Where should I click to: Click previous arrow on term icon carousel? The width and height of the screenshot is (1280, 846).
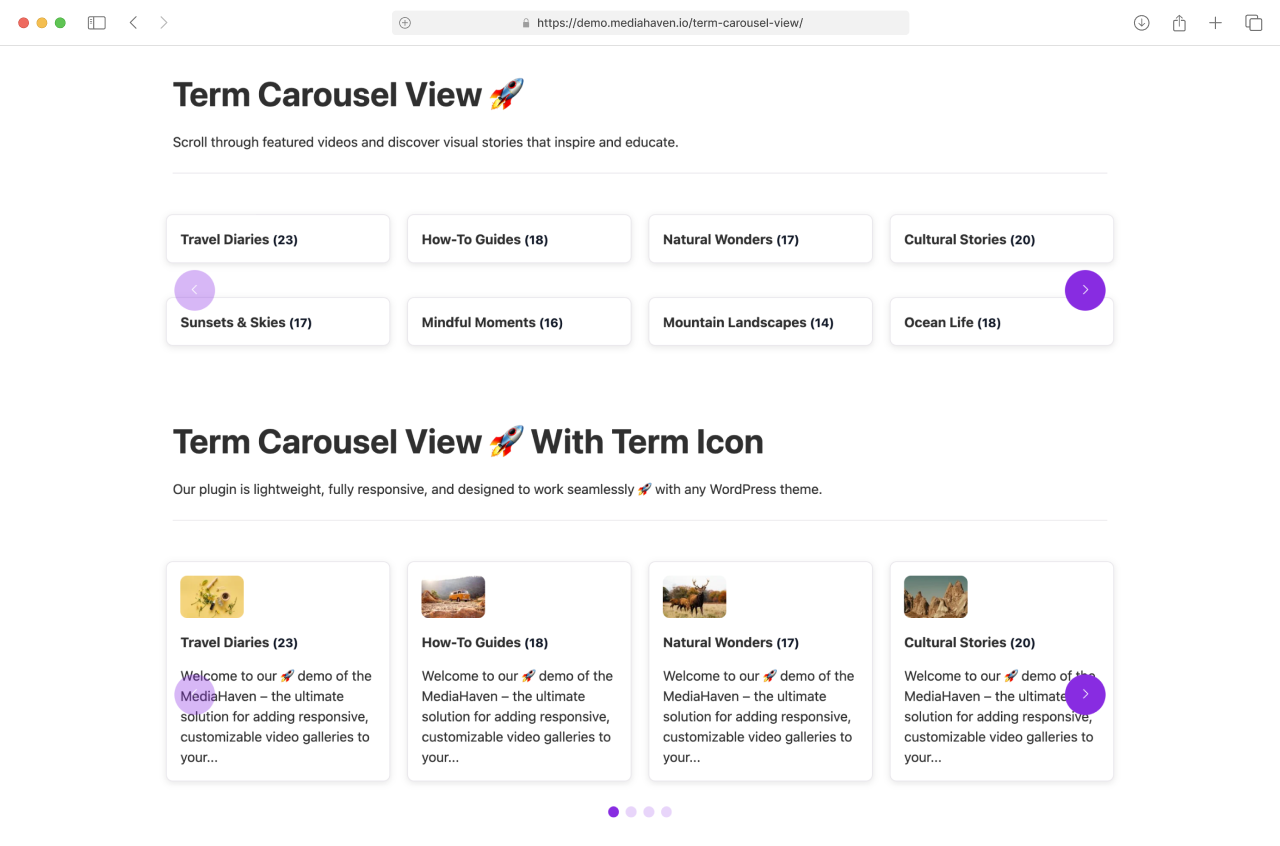(195, 695)
